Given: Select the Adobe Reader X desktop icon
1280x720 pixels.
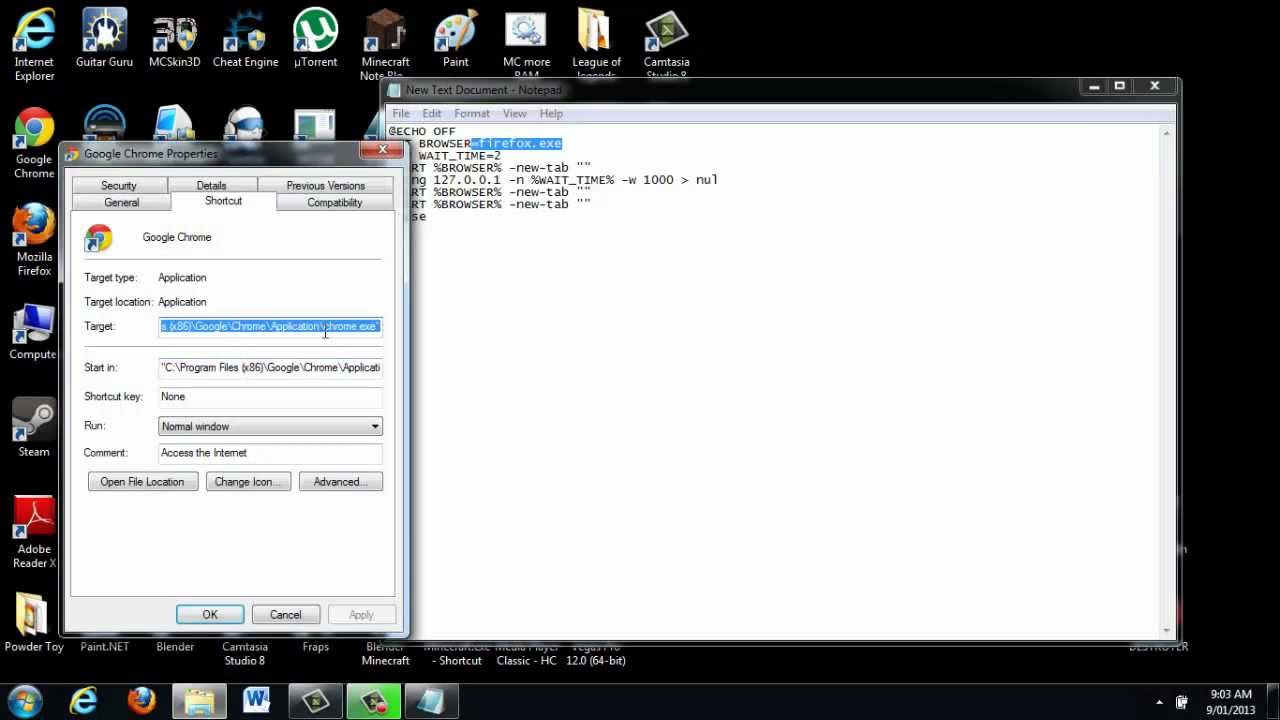Looking at the screenshot, I should pos(34,532).
